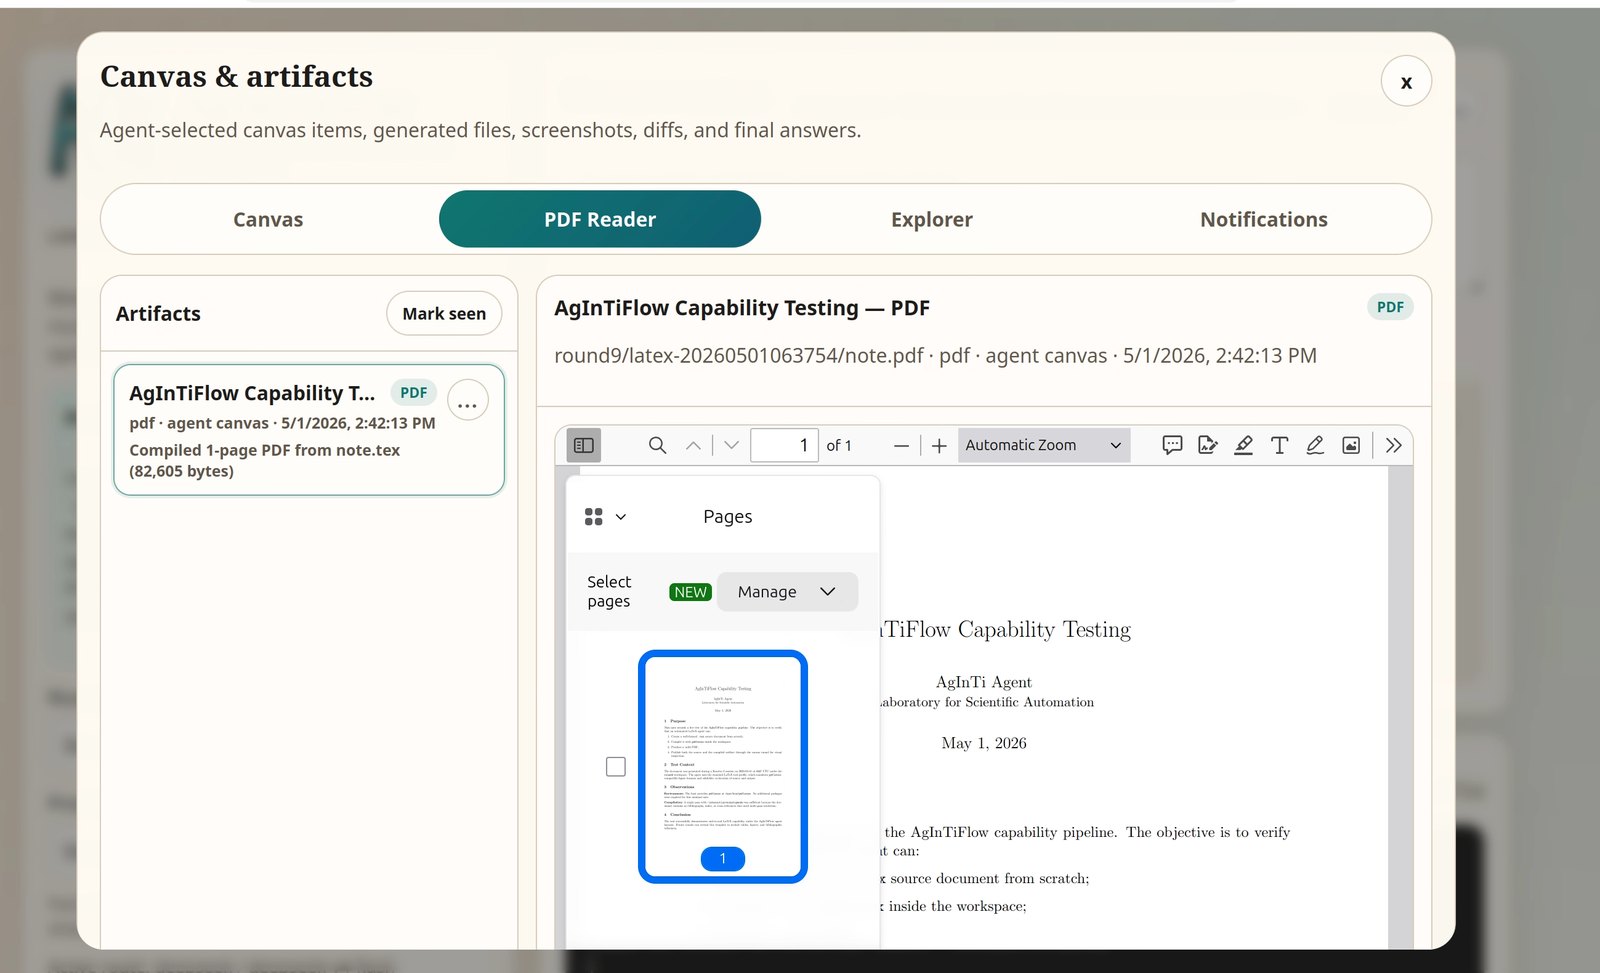Click the 'AgInTi Agent' author line
Screen dimensions: 1600x973
click(x=984, y=682)
